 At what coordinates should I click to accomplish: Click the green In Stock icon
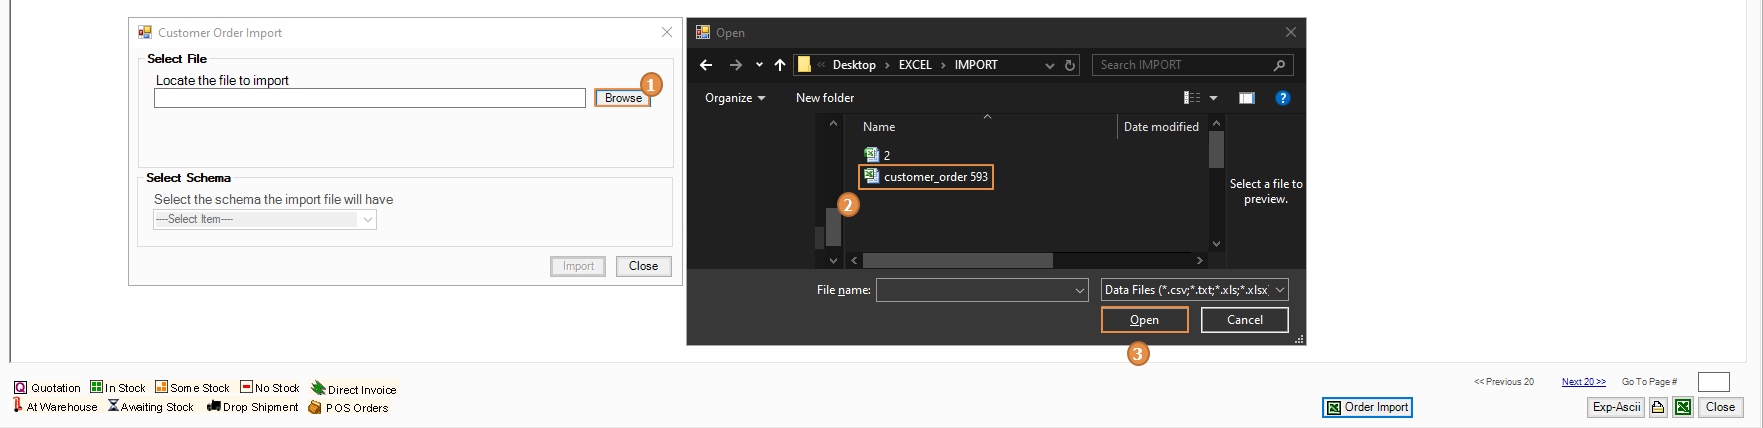click(96, 387)
